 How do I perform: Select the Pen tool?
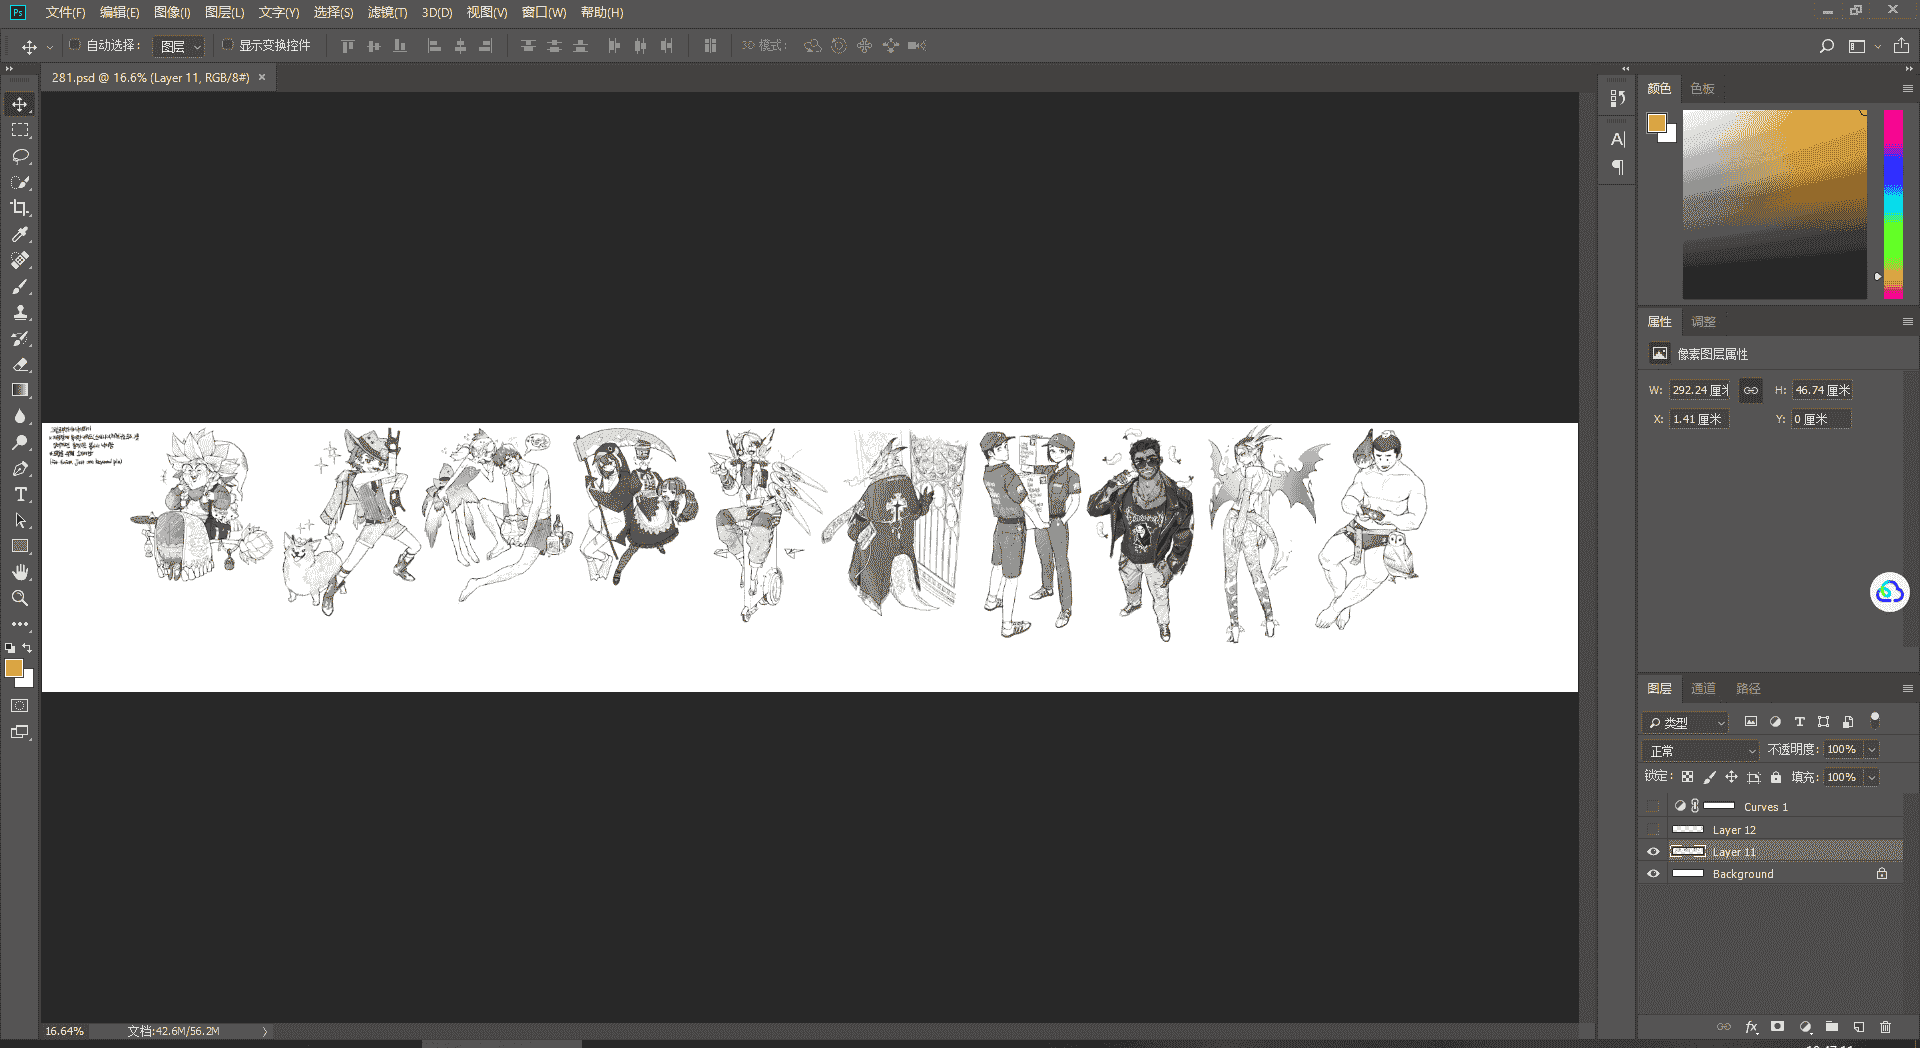coord(20,468)
